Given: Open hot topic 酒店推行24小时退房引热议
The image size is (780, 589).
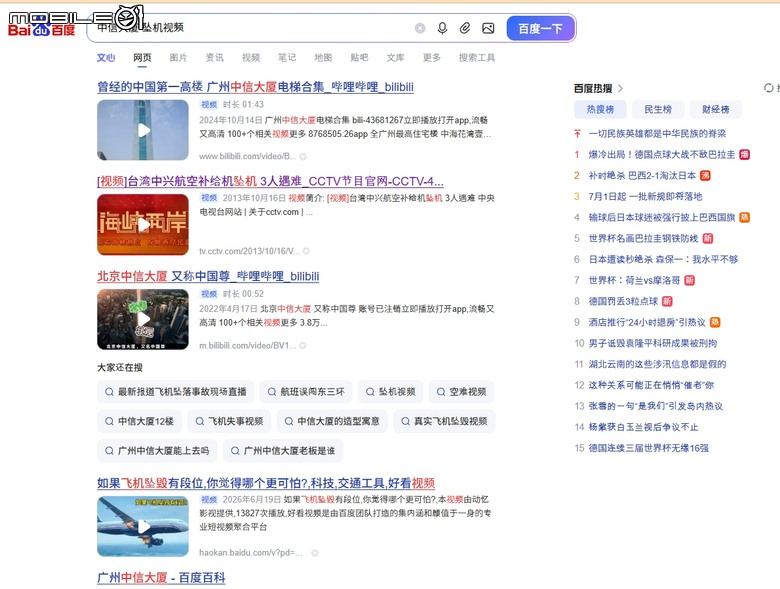Looking at the screenshot, I should pyautogui.click(x=647, y=322).
